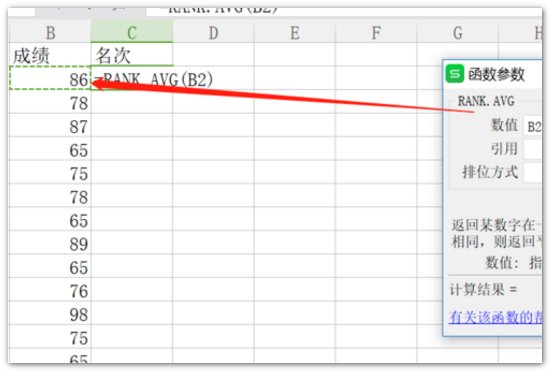Click the 函数参数 dialog title
551x372 pixels.
click(496, 74)
